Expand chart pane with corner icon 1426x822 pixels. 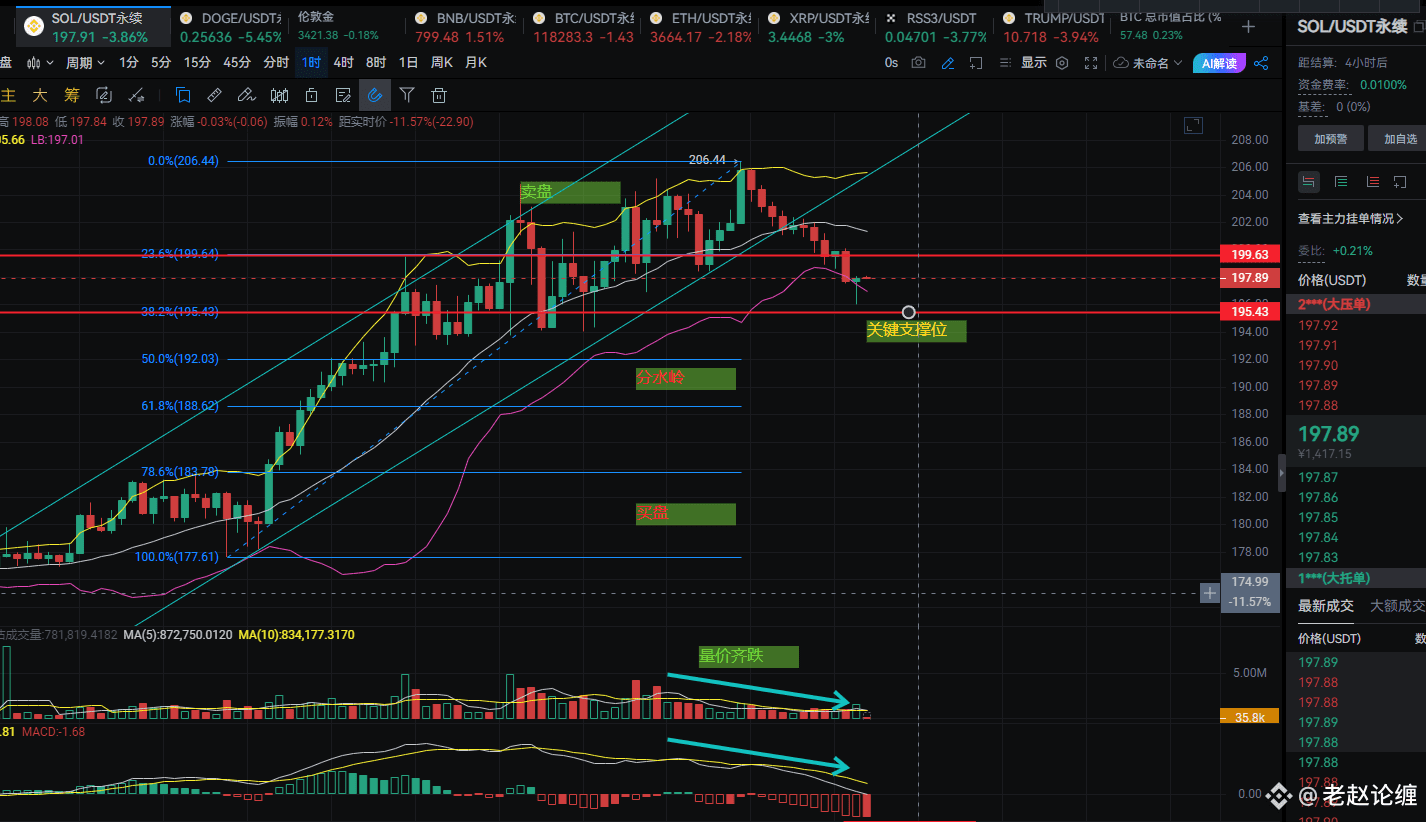point(1193,125)
